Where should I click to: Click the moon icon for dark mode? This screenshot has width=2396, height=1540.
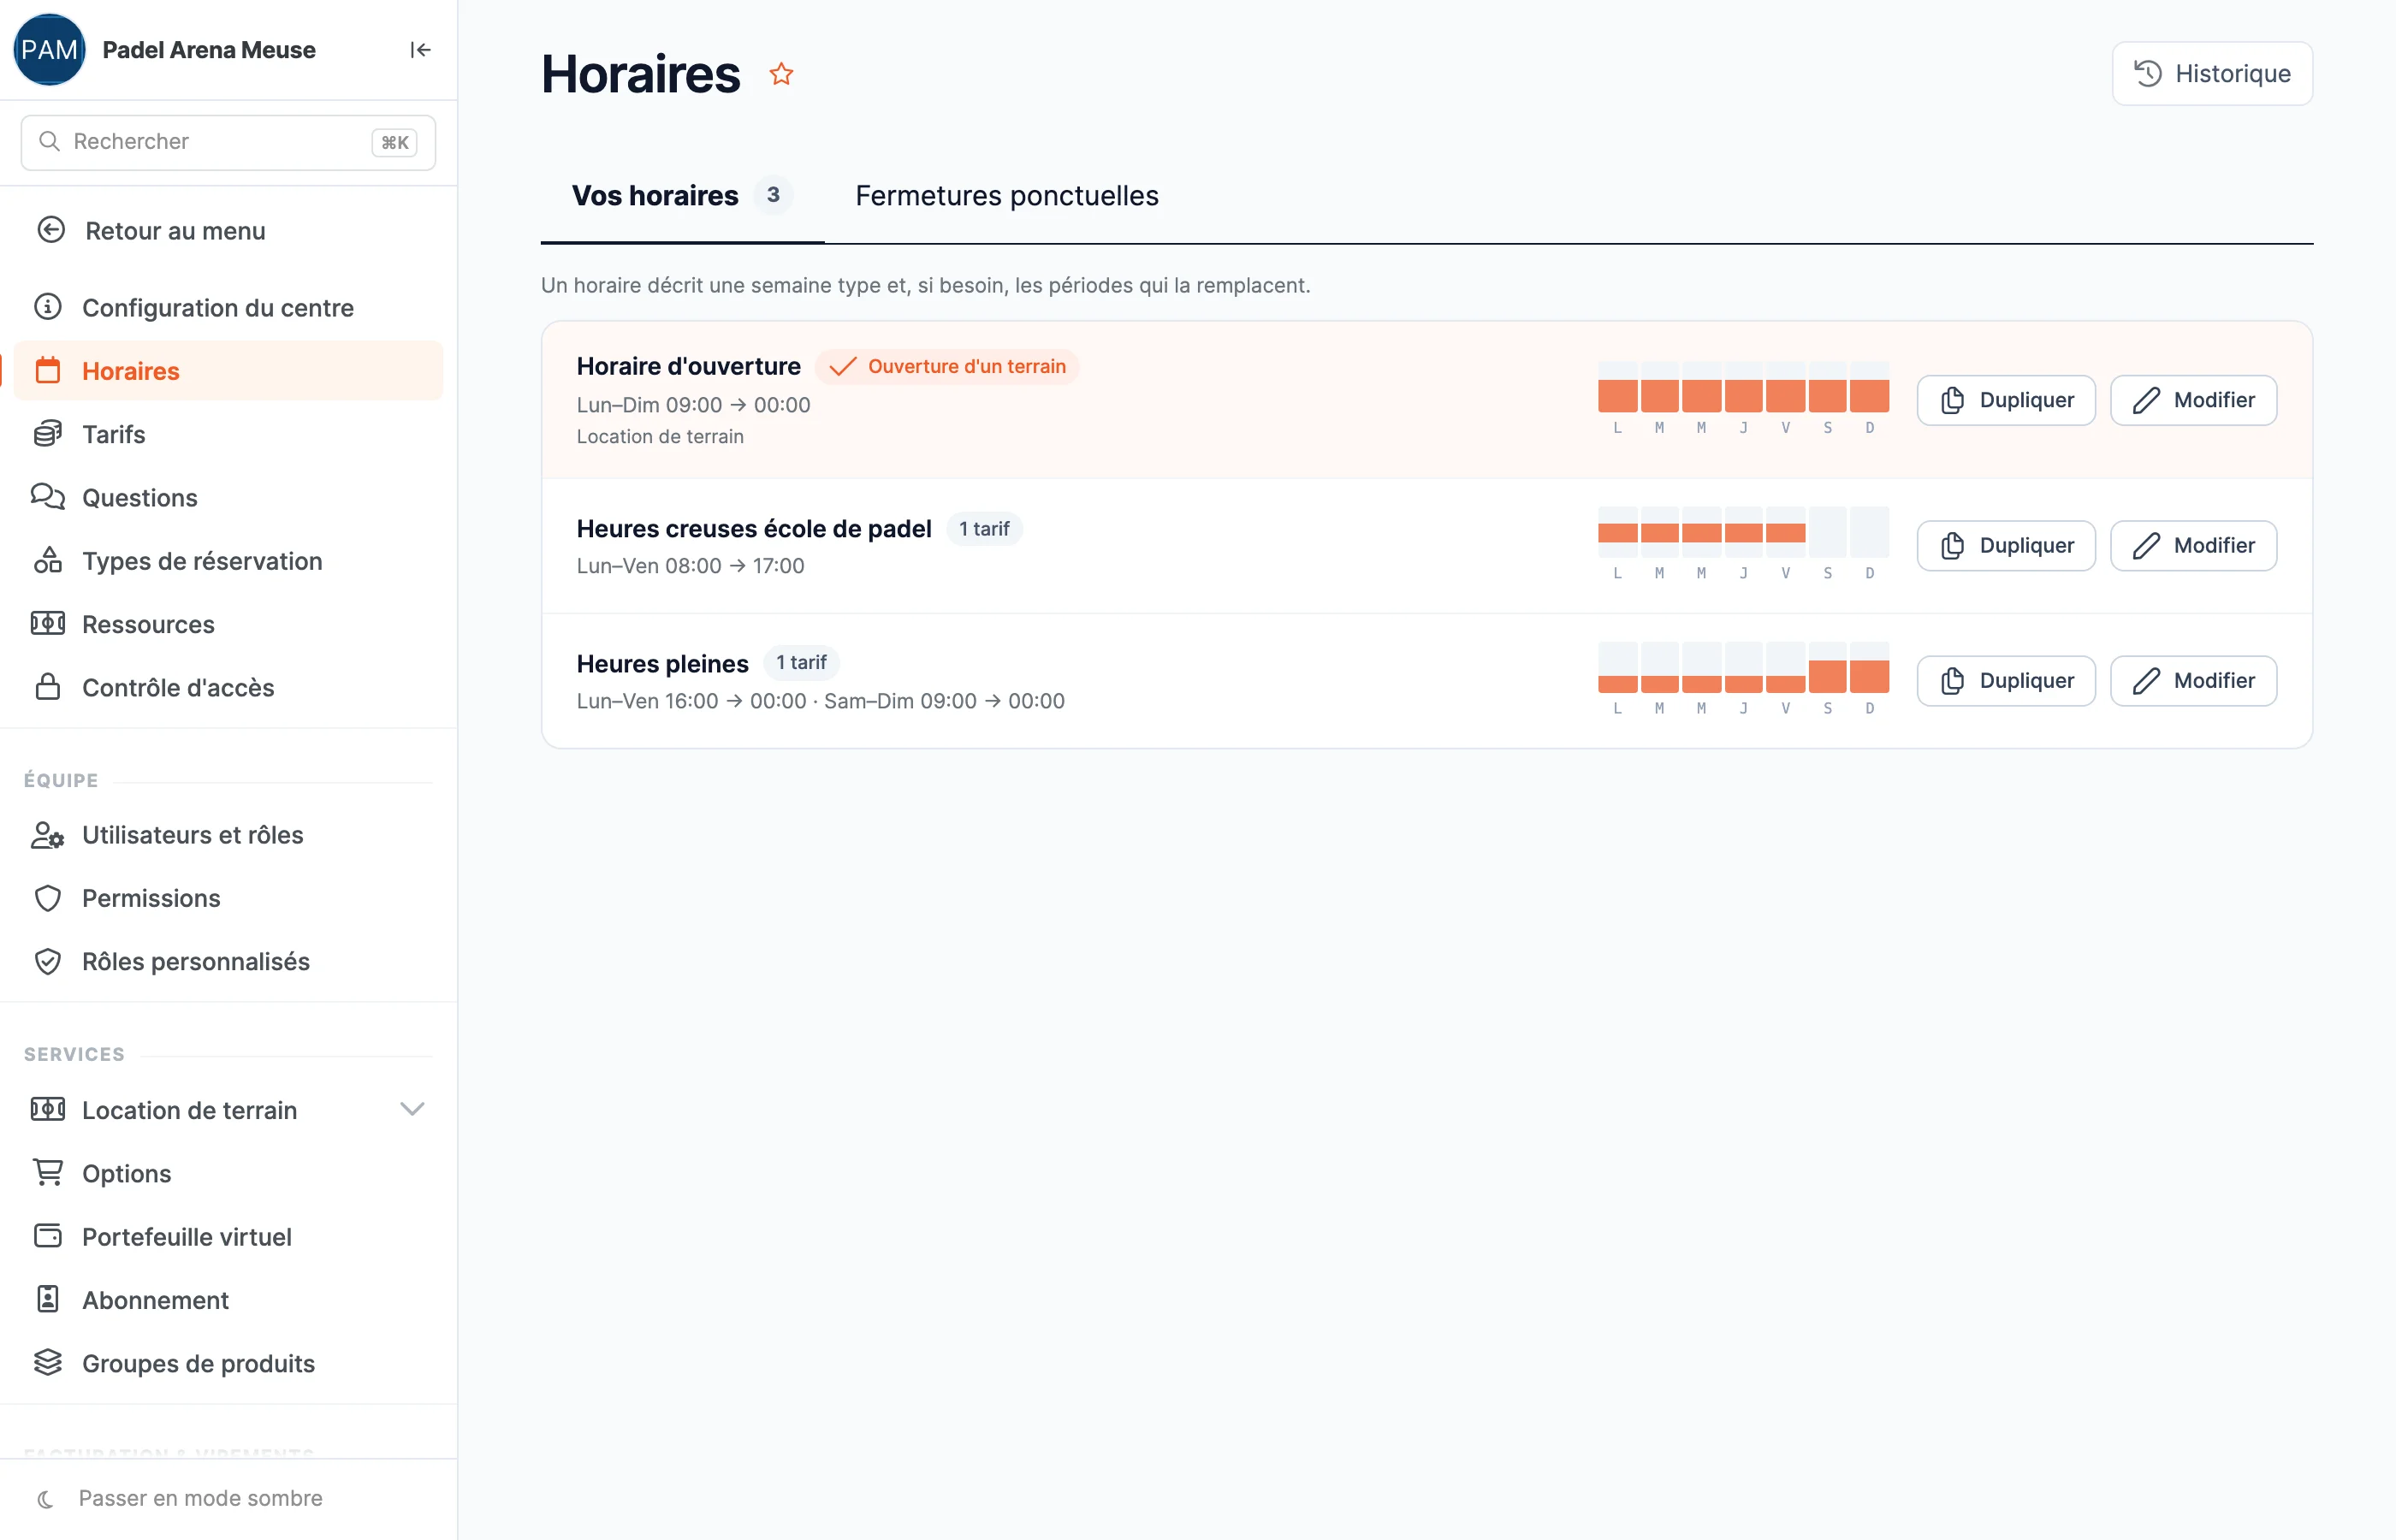pyautogui.click(x=46, y=1499)
